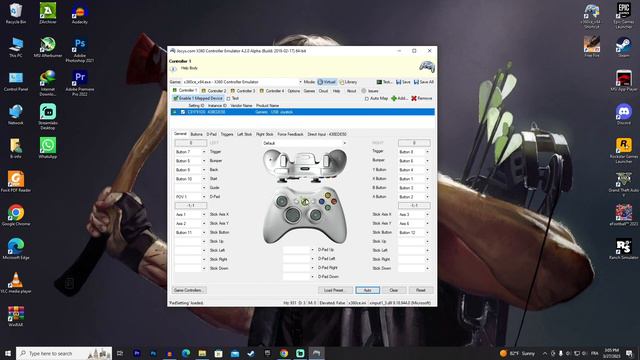This screenshot has height=360, width=640.
Task: Open Google Chrome from taskbar
Action: pyautogui.click(x=284, y=353)
